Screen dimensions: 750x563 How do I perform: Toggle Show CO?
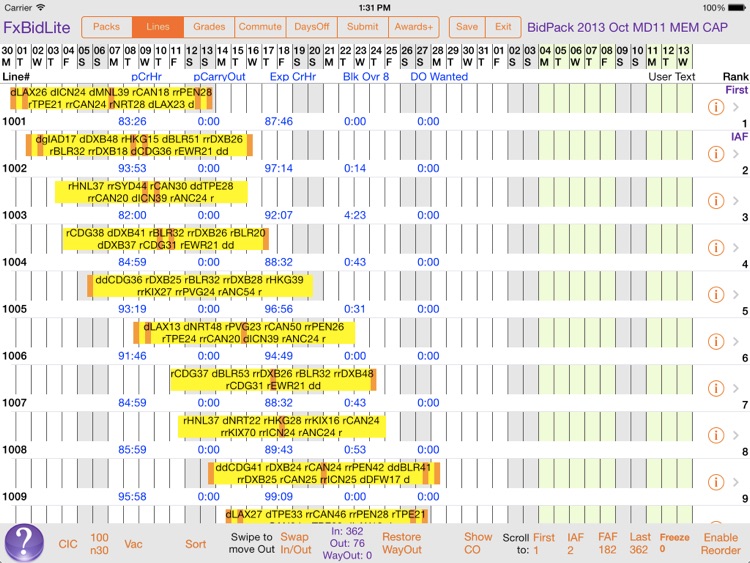click(x=478, y=543)
